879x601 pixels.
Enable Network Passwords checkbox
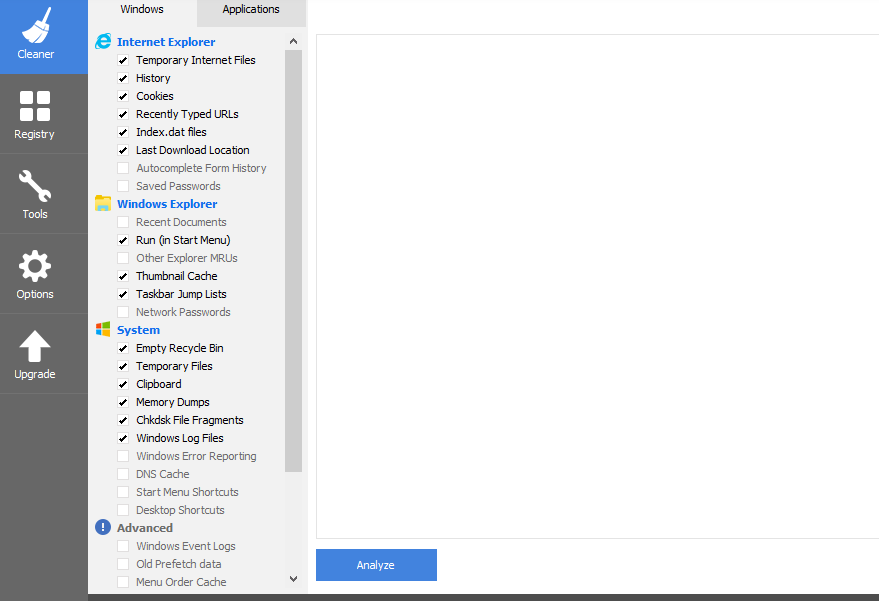click(x=123, y=312)
